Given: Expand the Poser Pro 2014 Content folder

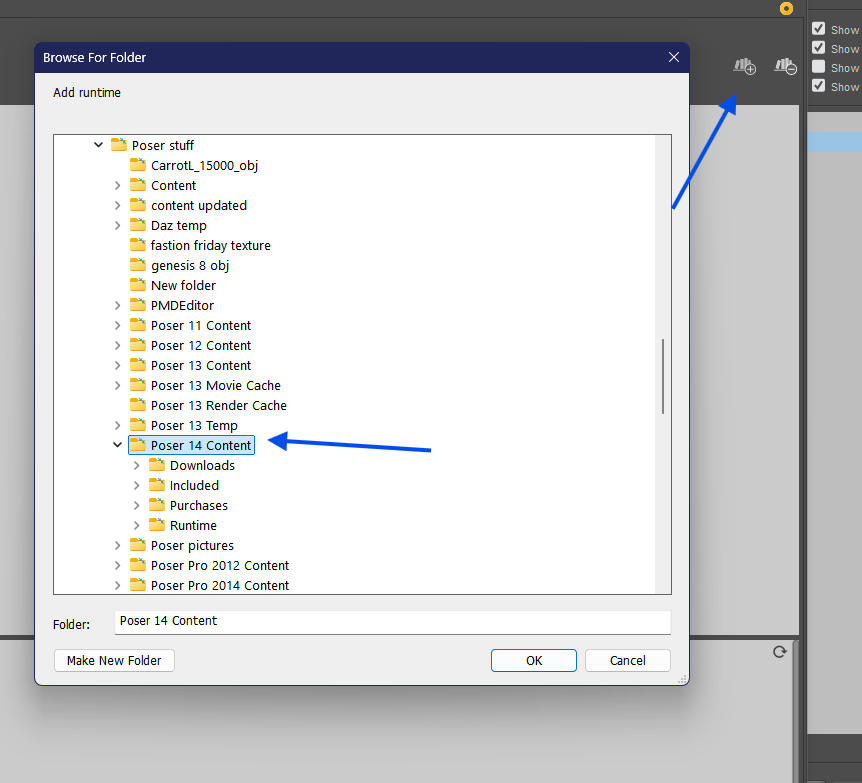Looking at the screenshot, I should [117, 586].
